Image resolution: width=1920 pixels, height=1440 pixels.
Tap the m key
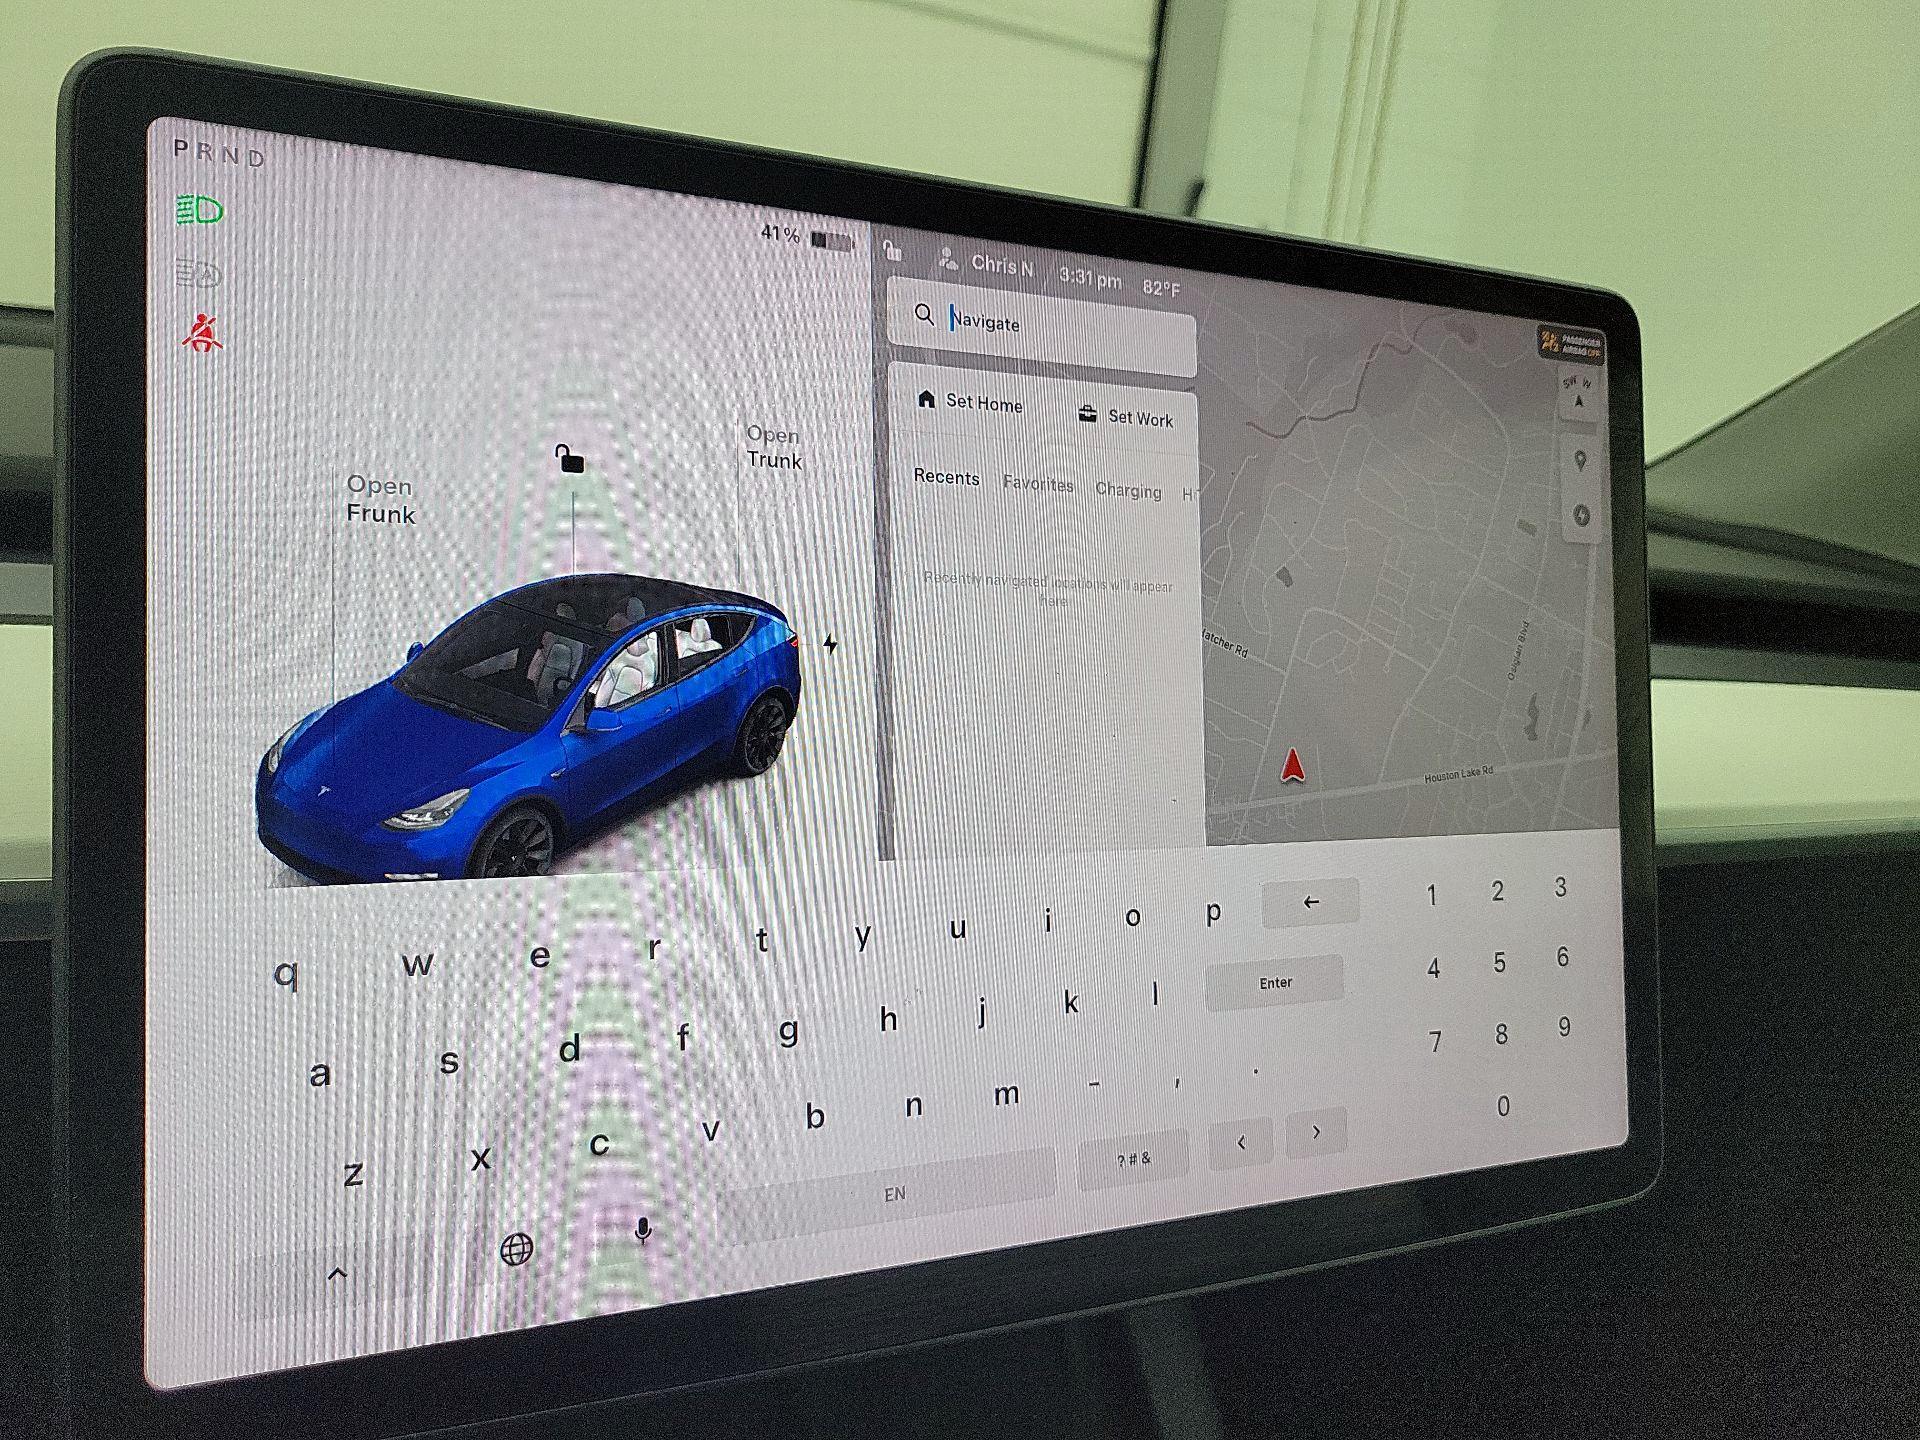pos(1007,1095)
